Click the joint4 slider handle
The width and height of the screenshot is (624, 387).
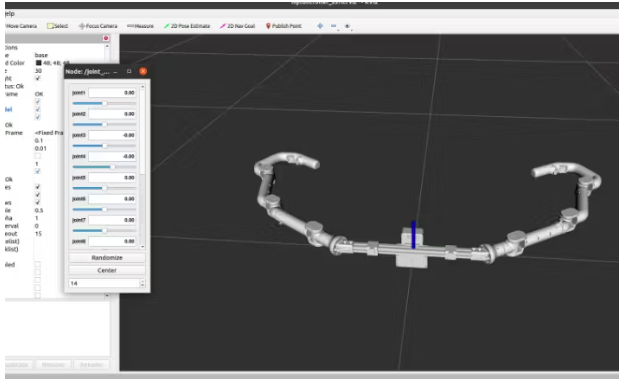click(x=113, y=167)
